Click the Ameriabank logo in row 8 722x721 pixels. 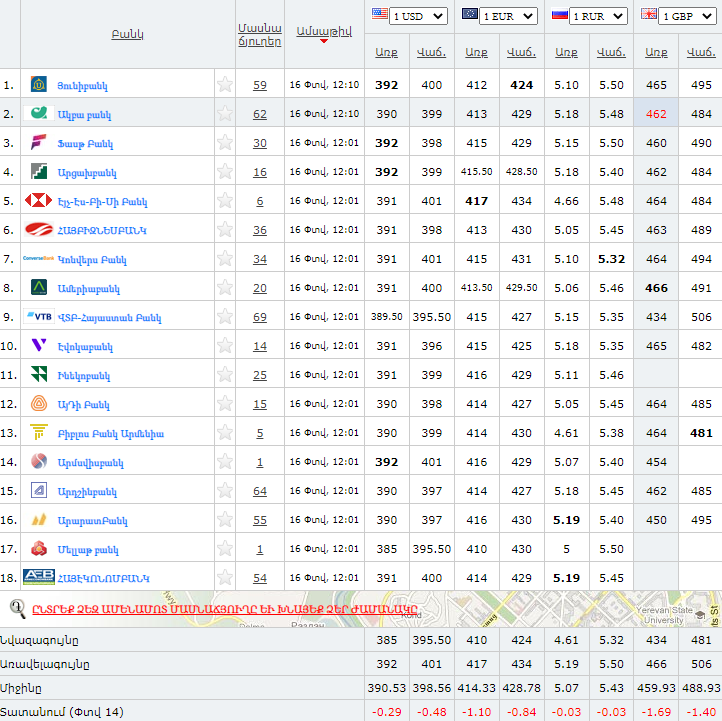[39, 287]
